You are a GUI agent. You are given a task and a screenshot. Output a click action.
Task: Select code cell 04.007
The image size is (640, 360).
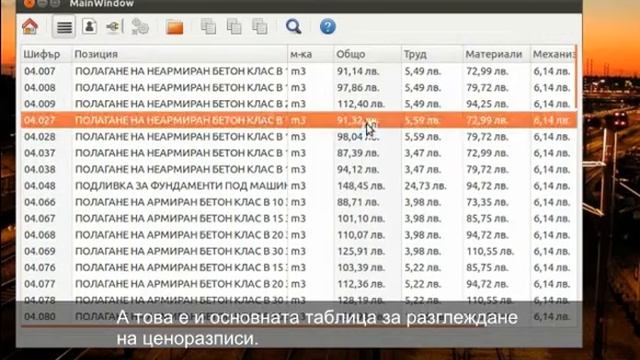[40, 71]
